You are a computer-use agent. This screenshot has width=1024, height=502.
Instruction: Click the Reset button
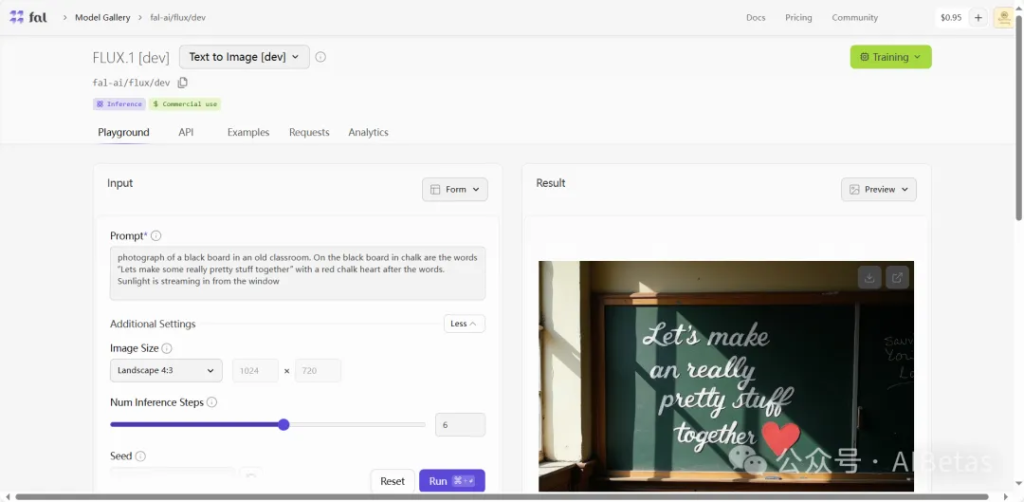pos(392,481)
